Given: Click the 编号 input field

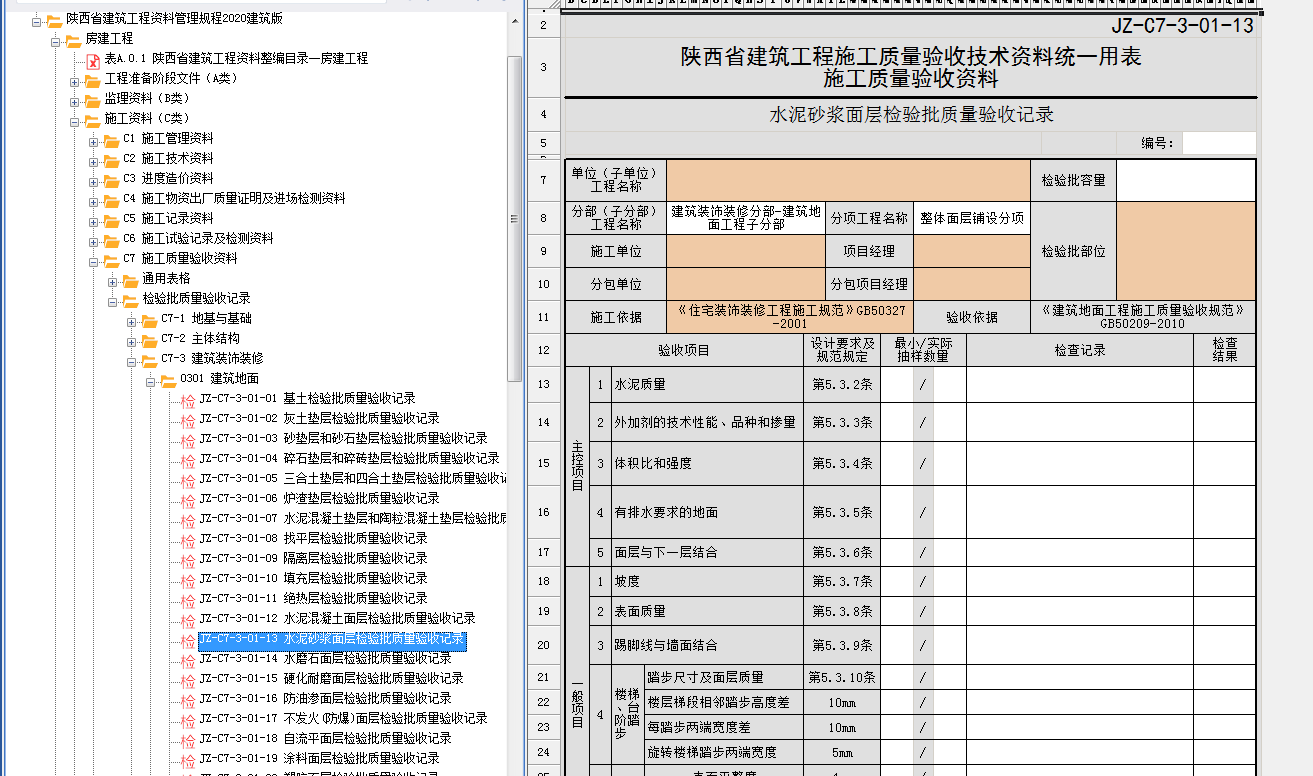Looking at the screenshot, I should click(1218, 143).
